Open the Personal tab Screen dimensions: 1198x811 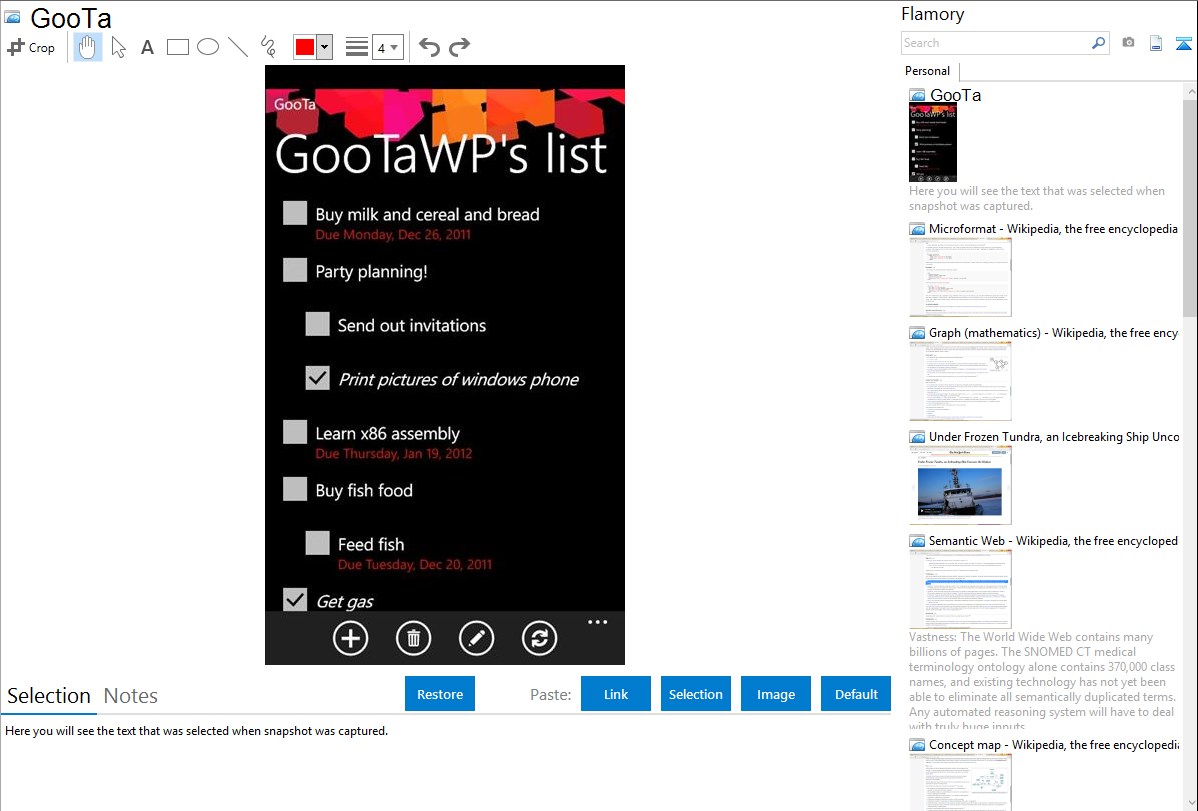pos(927,71)
